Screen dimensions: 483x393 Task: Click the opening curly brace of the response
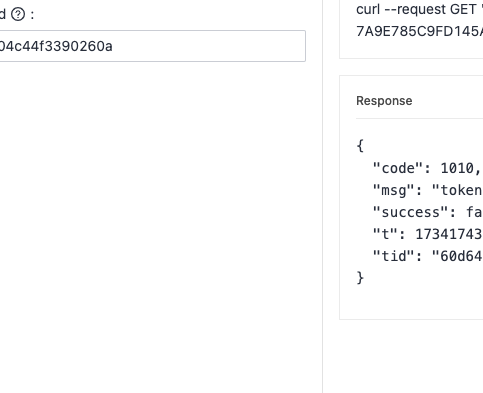(360, 146)
